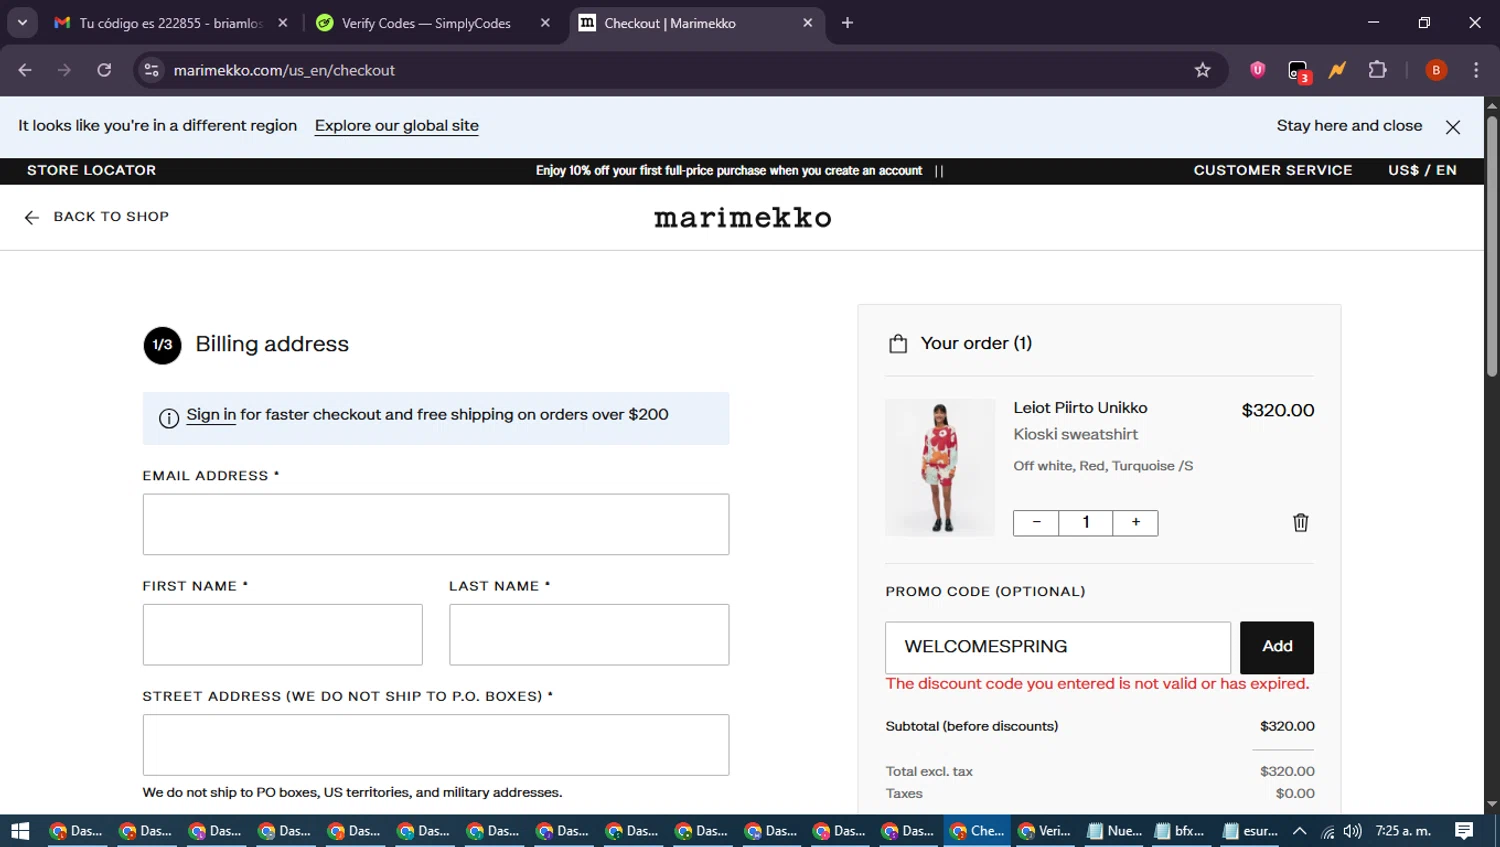The image size is (1500, 847).
Task: Decrease quantity with the minus button
Action: pos(1036,523)
